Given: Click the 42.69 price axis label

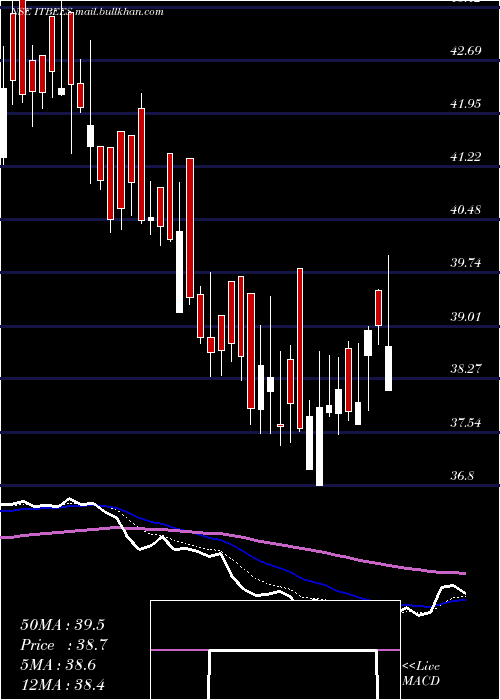Looking at the screenshot, I should point(466,50).
